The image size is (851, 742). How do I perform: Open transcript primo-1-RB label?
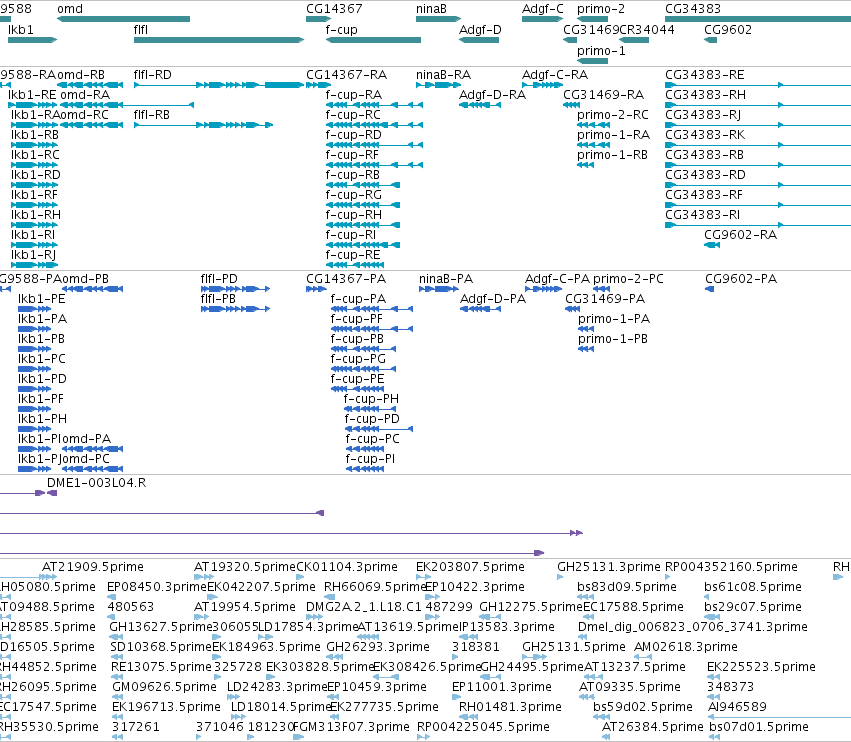pos(612,155)
